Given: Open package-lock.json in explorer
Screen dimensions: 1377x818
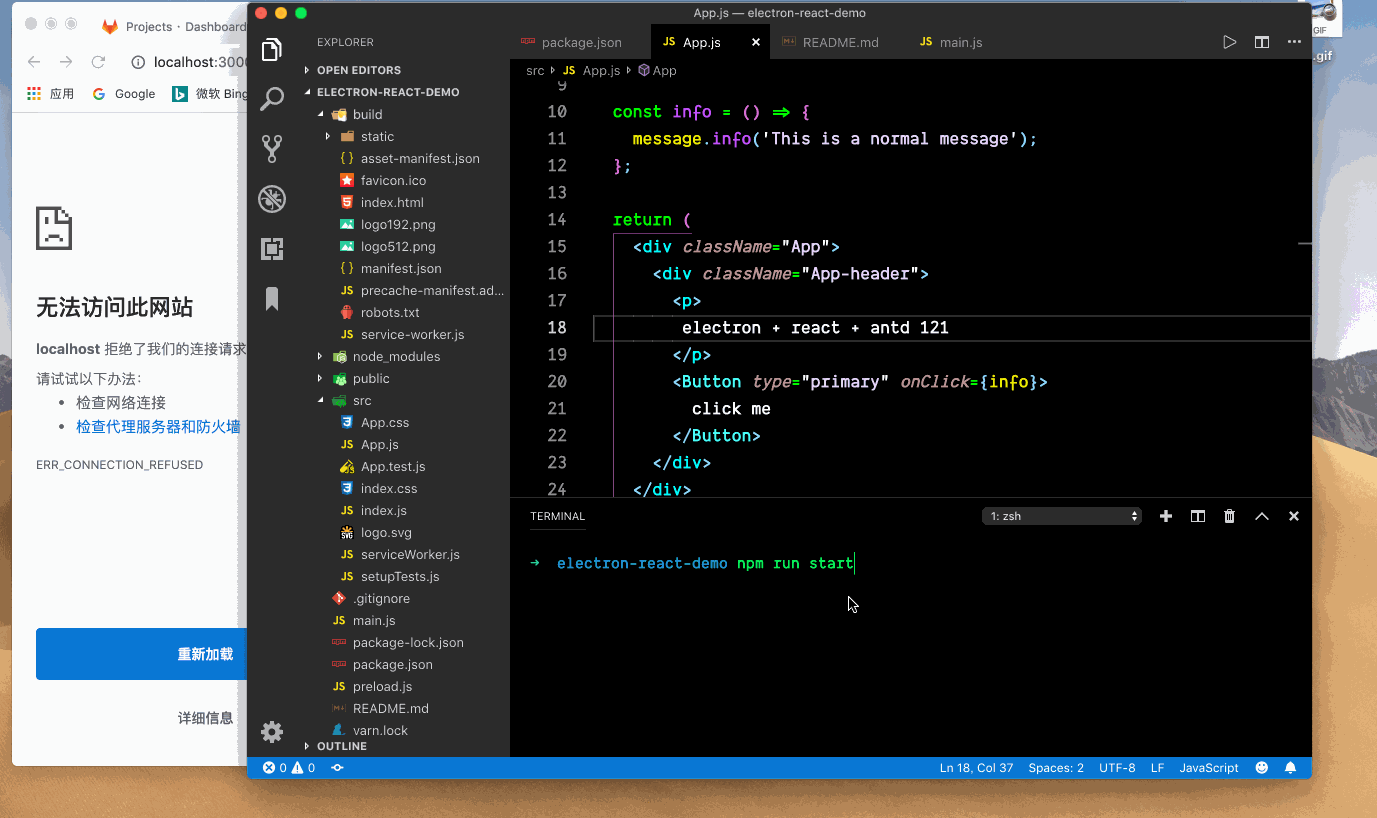Looking at the screenshot, I should tap(408, 642).
